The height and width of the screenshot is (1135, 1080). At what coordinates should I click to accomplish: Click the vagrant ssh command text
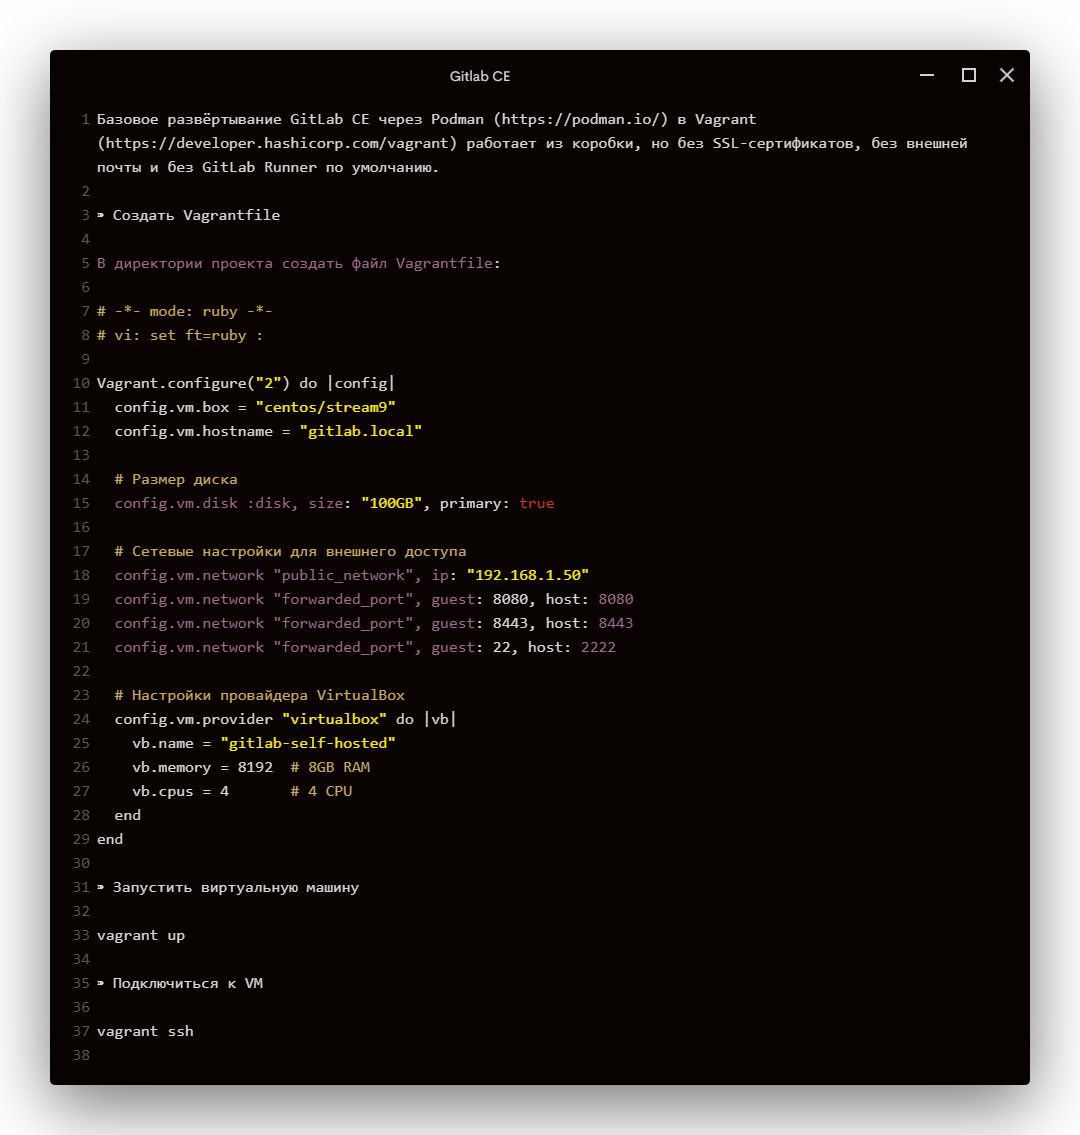click(144, 1031)
